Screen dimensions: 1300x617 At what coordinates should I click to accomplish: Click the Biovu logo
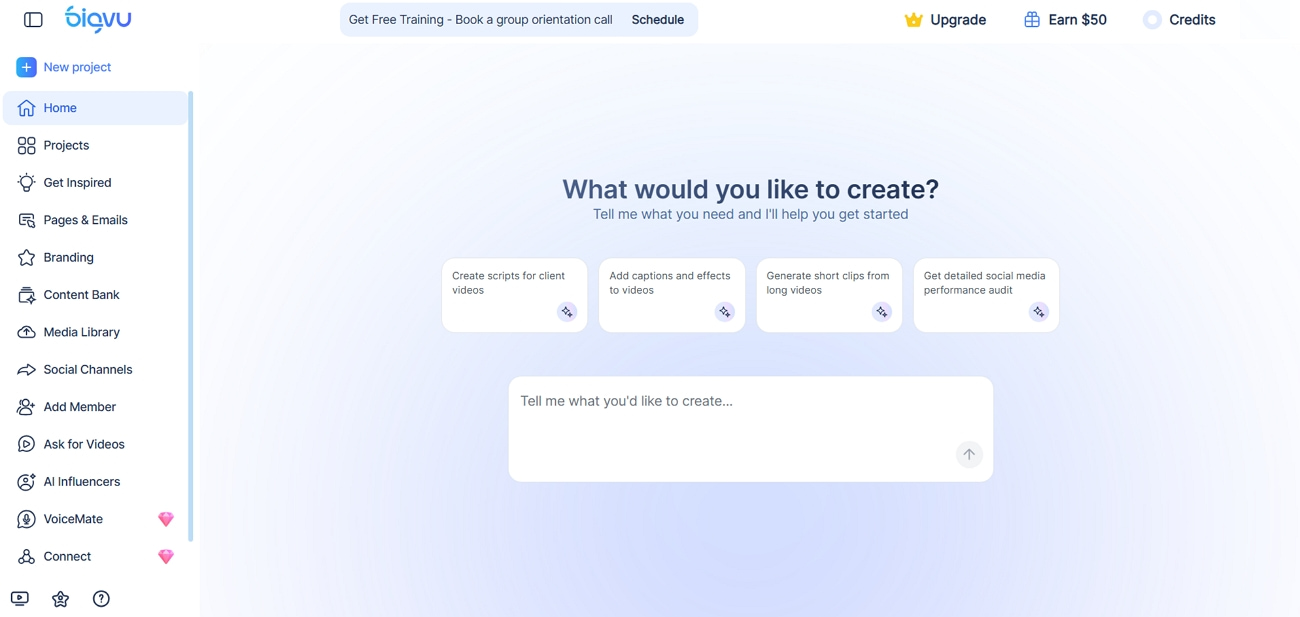[98, 19]
